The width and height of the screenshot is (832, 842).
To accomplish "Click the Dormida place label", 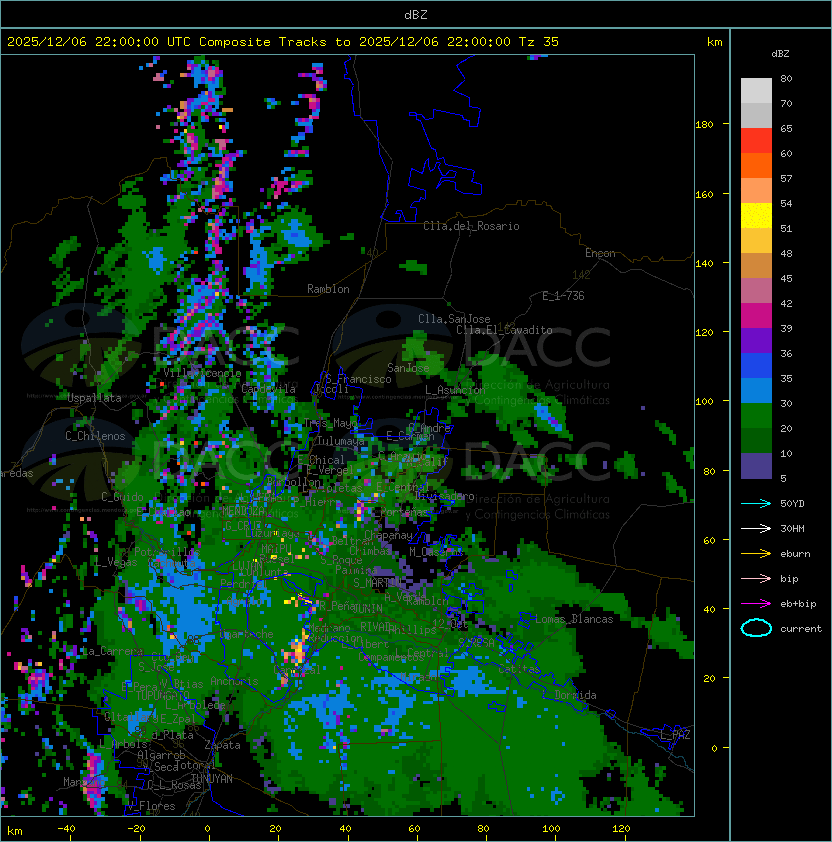I will point(575,695).
